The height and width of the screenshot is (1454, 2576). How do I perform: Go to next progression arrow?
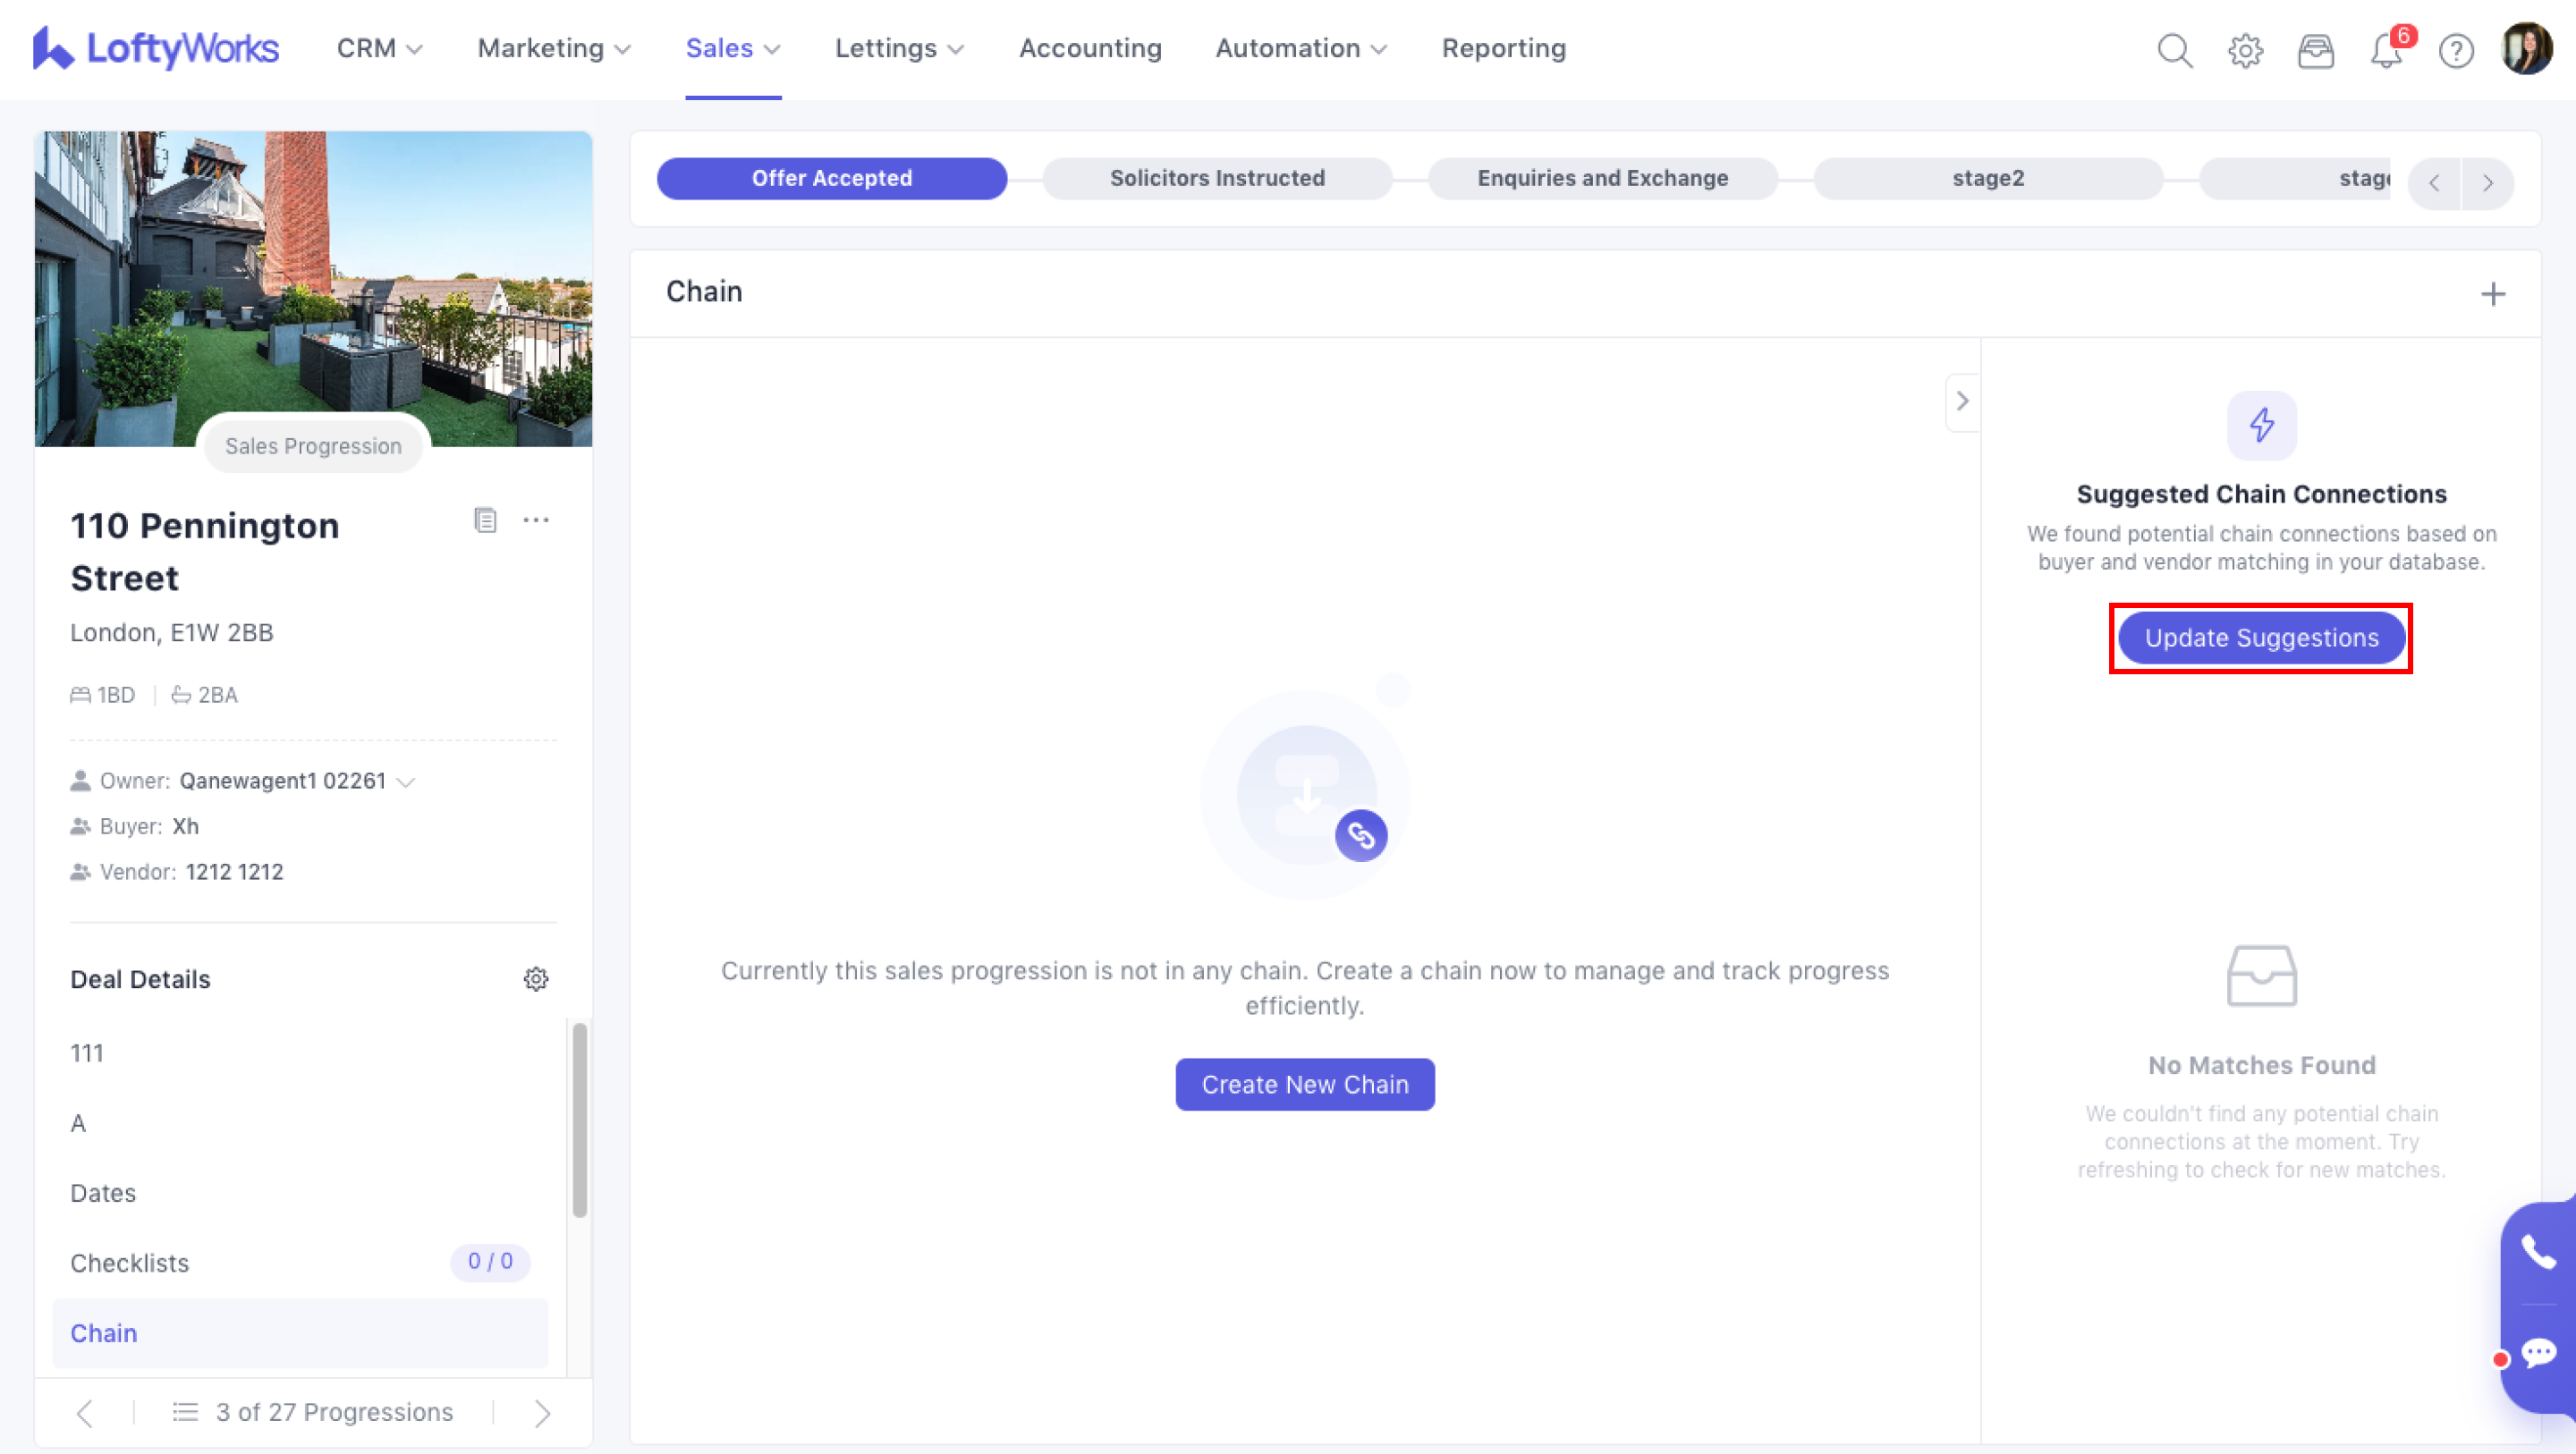(x=542, y=1413)
